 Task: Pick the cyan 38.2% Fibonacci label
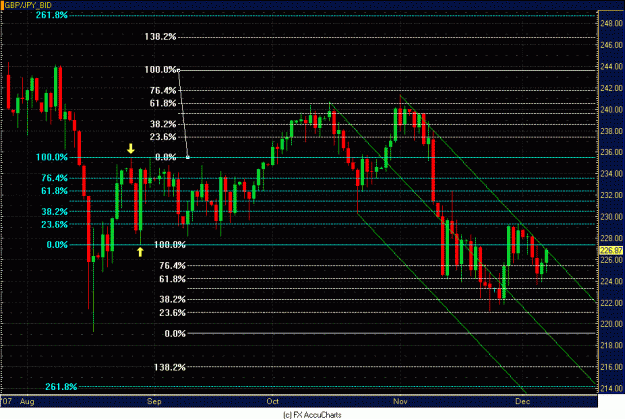point(55,212)
